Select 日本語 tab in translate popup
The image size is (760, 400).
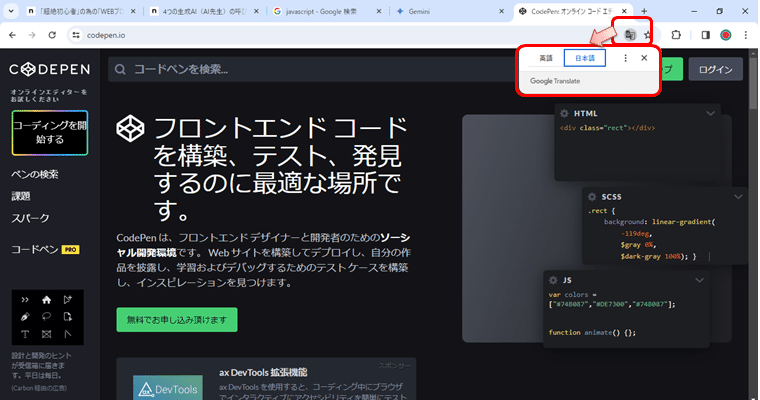click(585, 58)
